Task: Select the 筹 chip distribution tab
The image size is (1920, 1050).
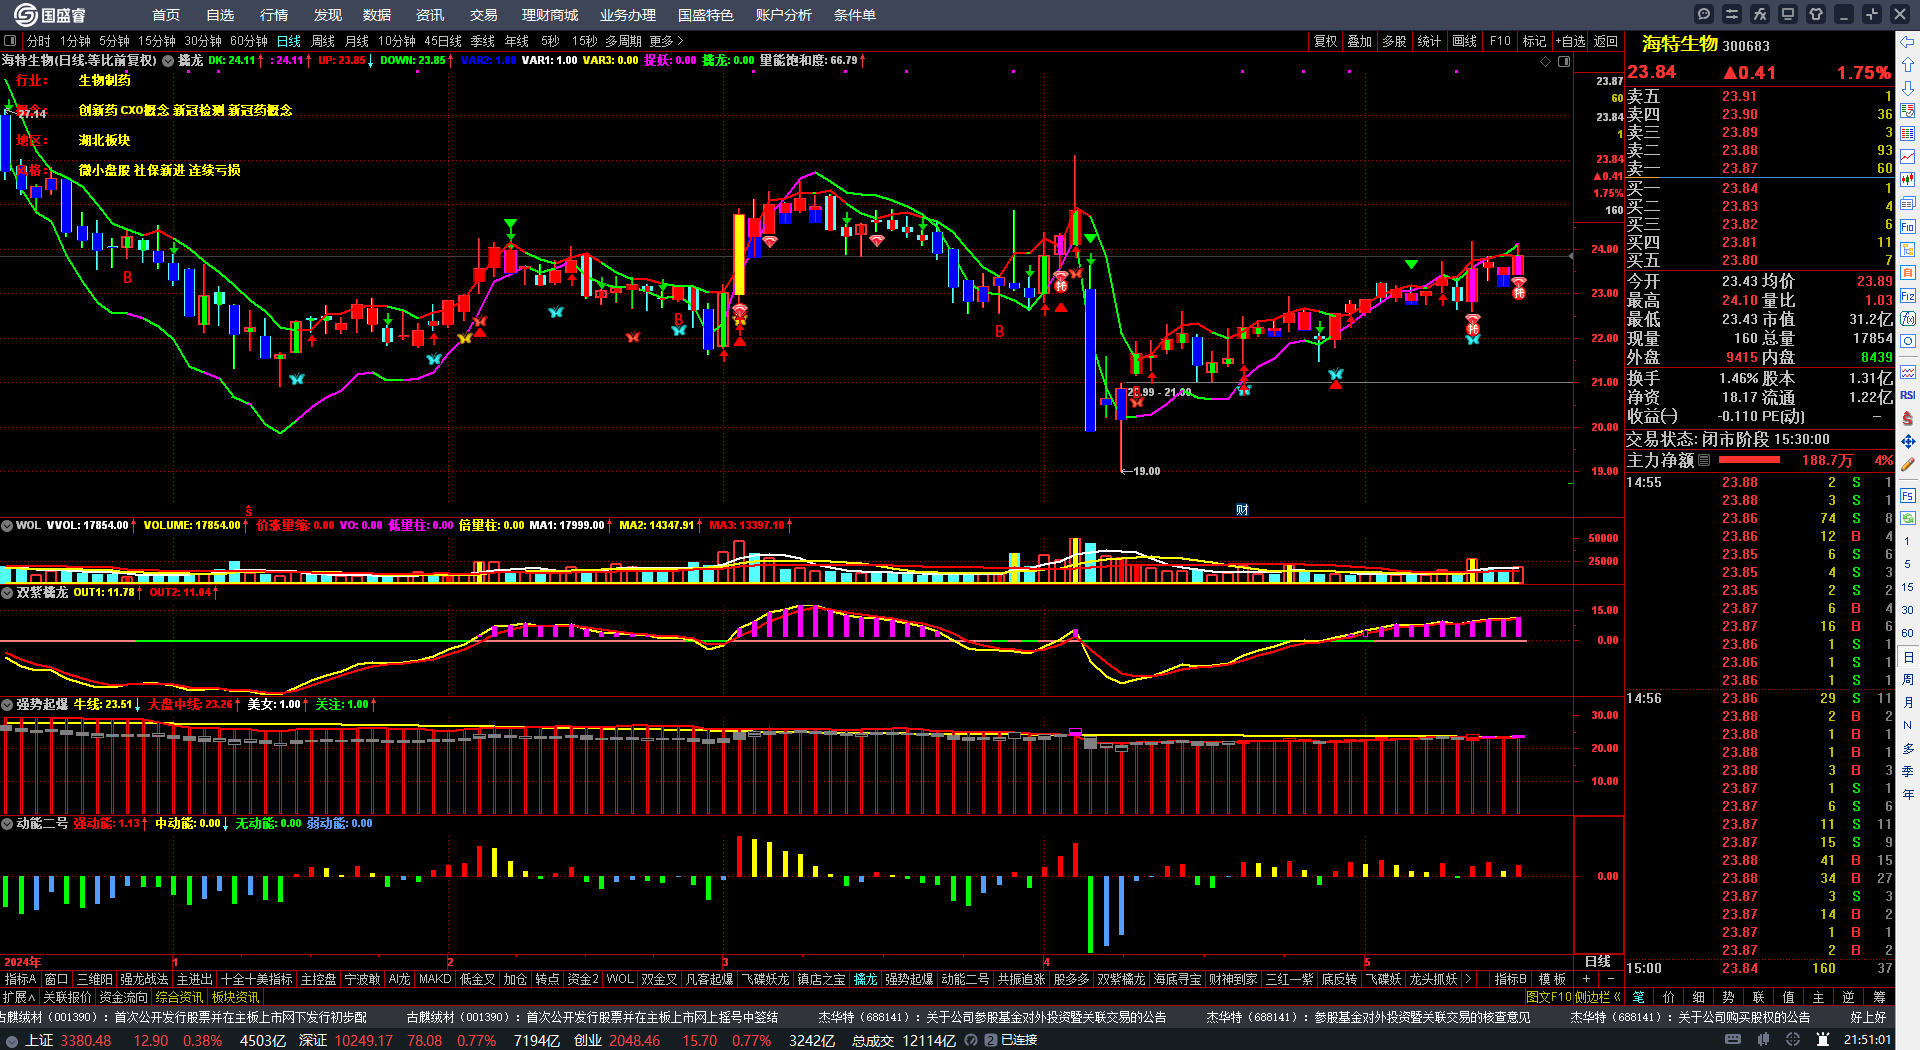Action: pyautogui.click(x=1879, y=997)
